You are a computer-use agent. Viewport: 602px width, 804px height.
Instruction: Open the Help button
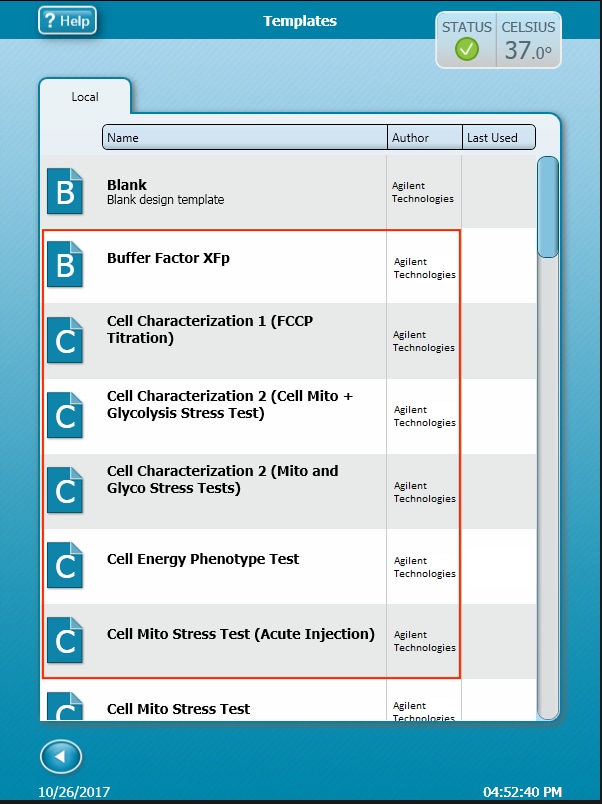point(68,21)
